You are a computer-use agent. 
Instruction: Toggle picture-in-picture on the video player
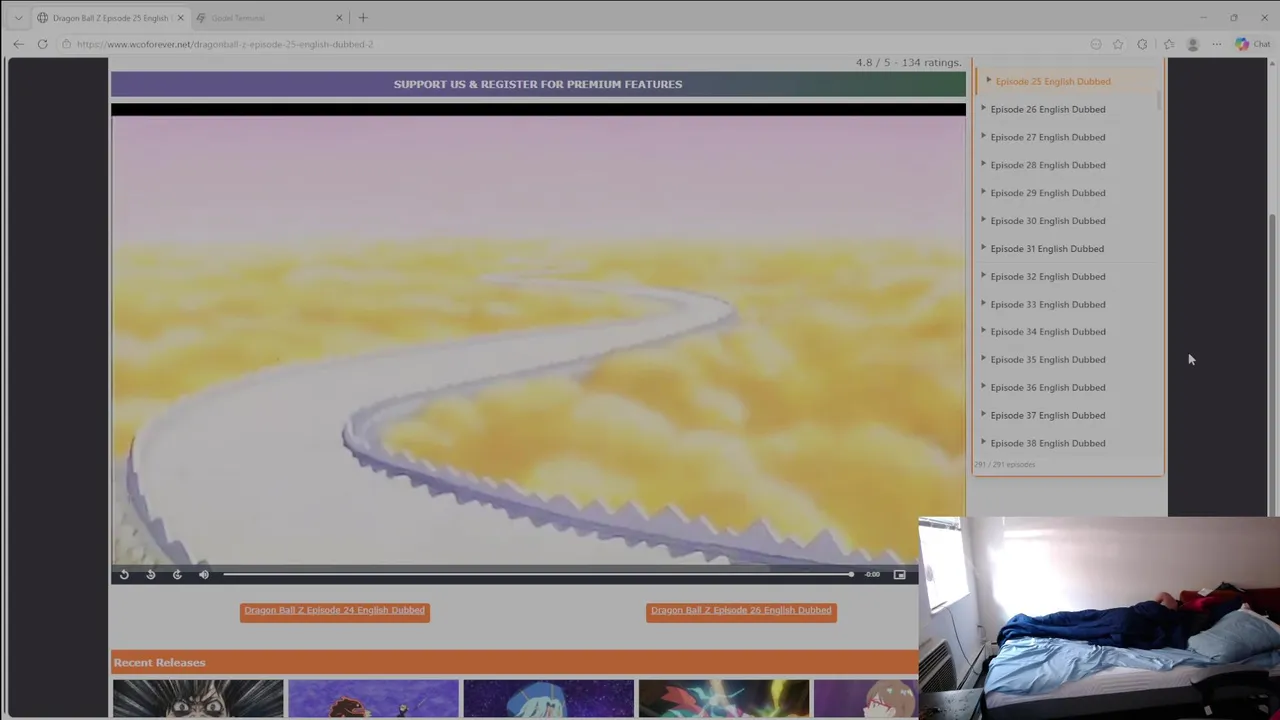(899, 574)
